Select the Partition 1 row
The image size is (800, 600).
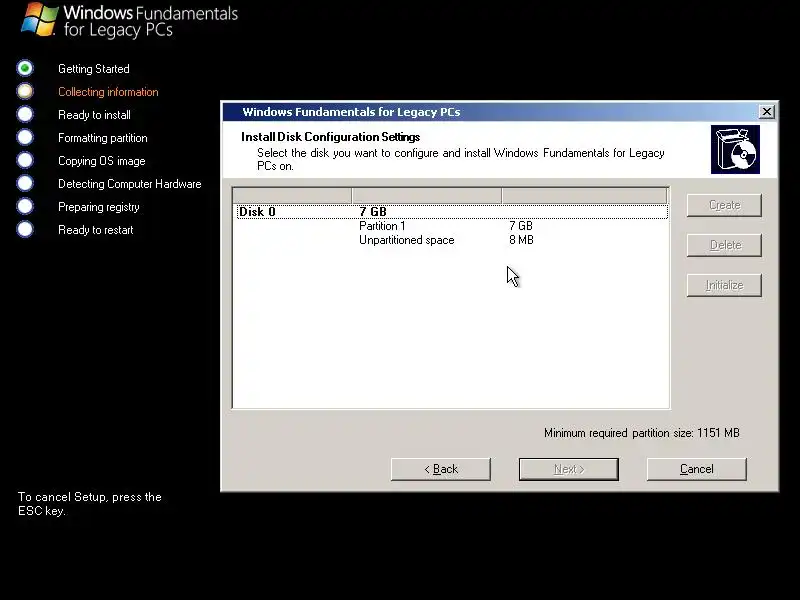click(x=452, y=226)
